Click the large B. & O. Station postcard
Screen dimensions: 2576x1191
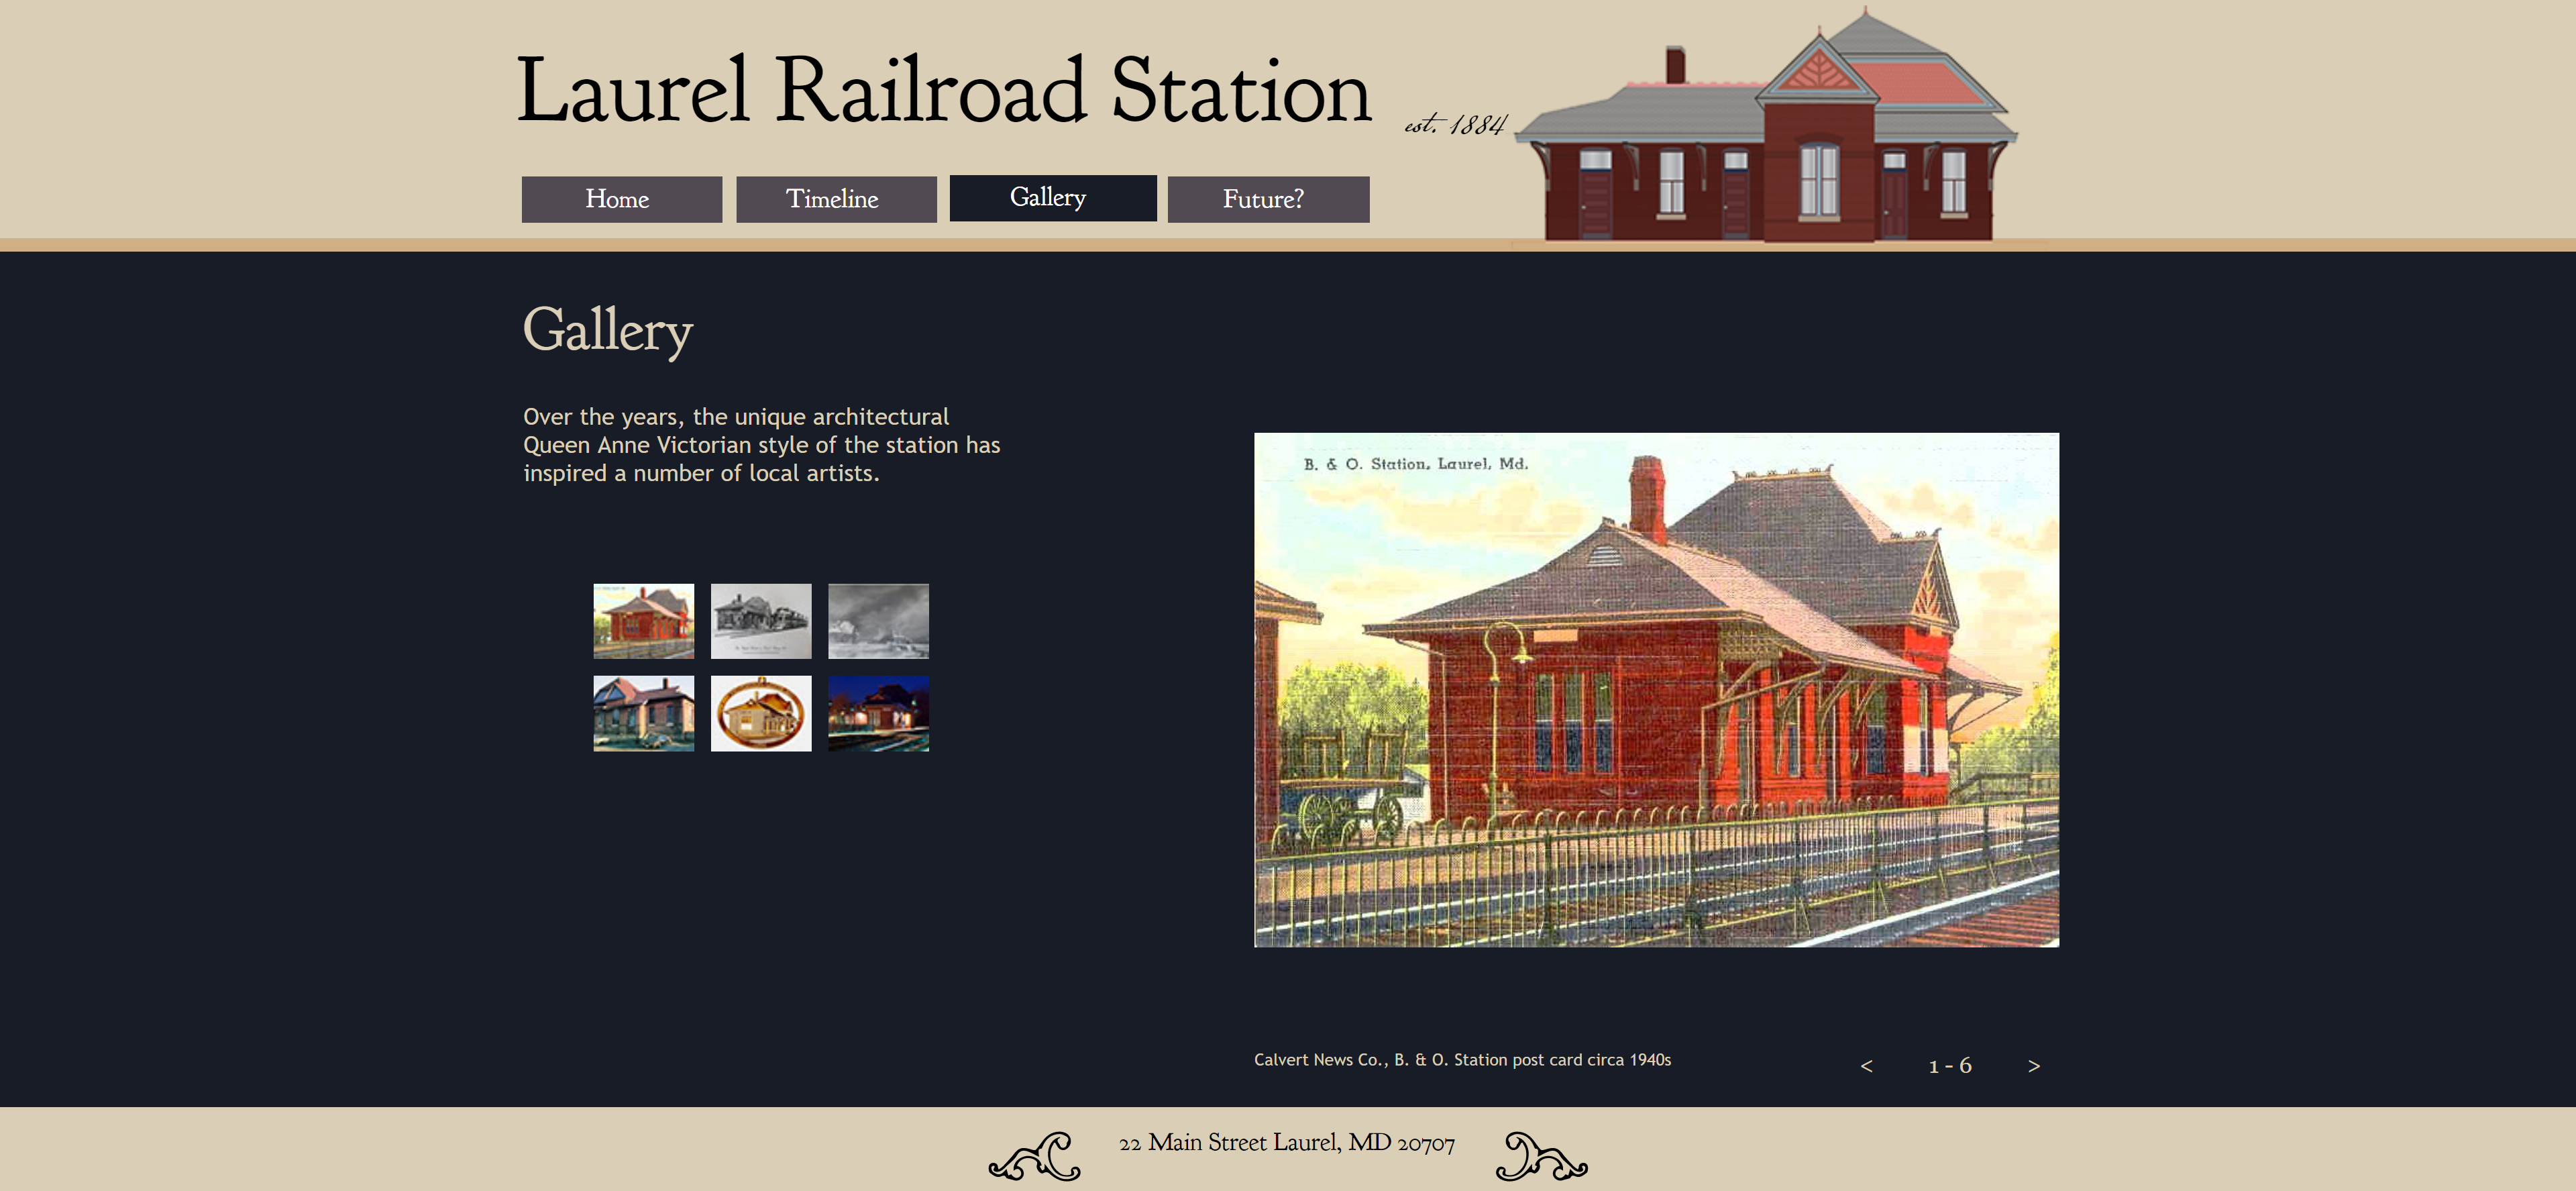[1656, 690]
